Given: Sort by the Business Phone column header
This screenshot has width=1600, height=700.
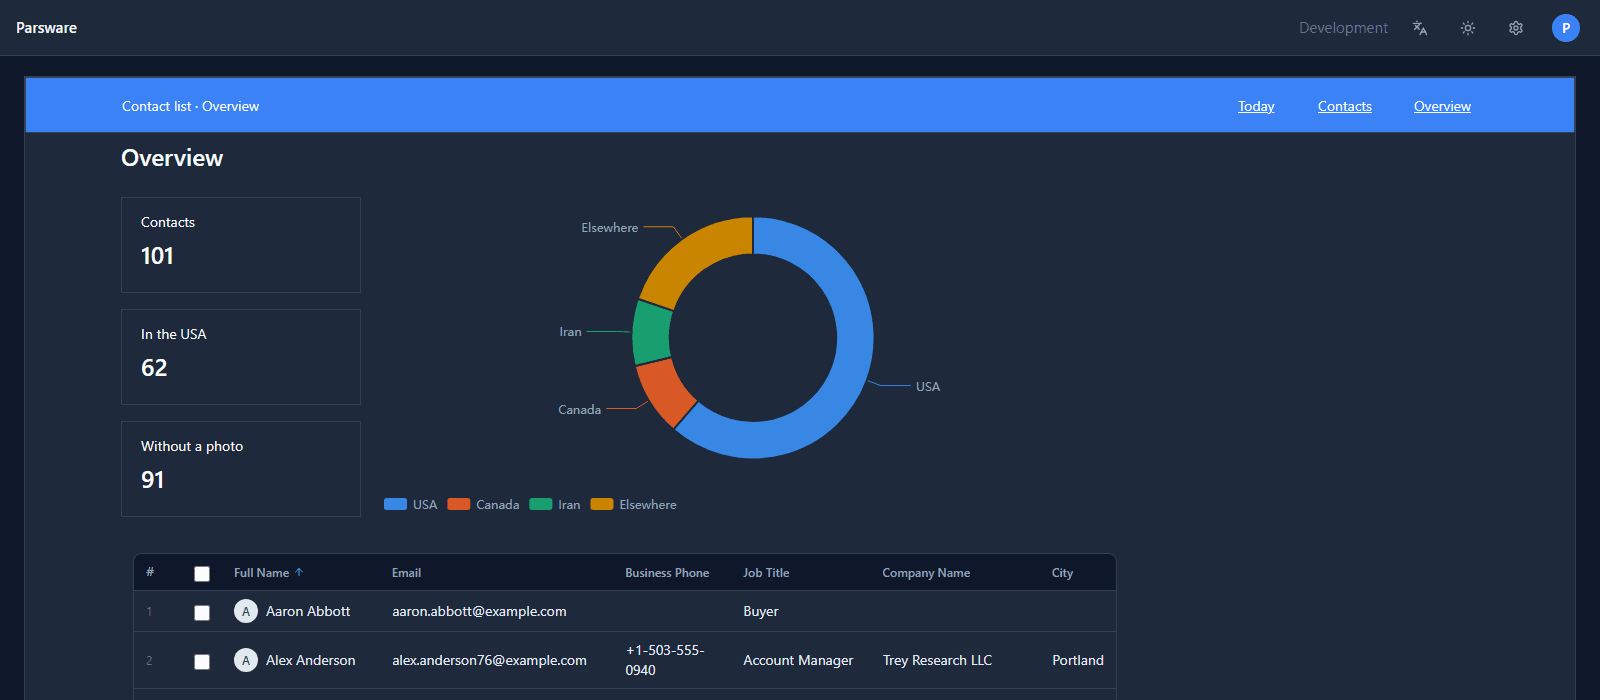Looking at the screenshot, I should (667, 573).
